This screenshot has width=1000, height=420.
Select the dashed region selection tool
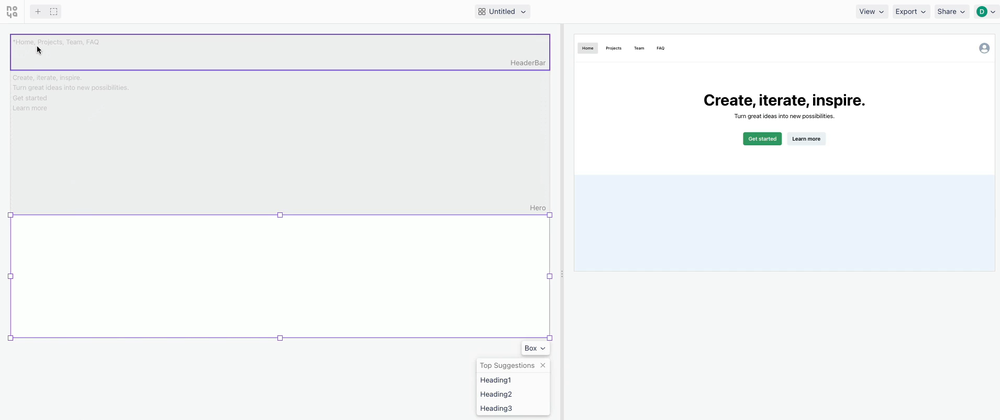point(54,11)
